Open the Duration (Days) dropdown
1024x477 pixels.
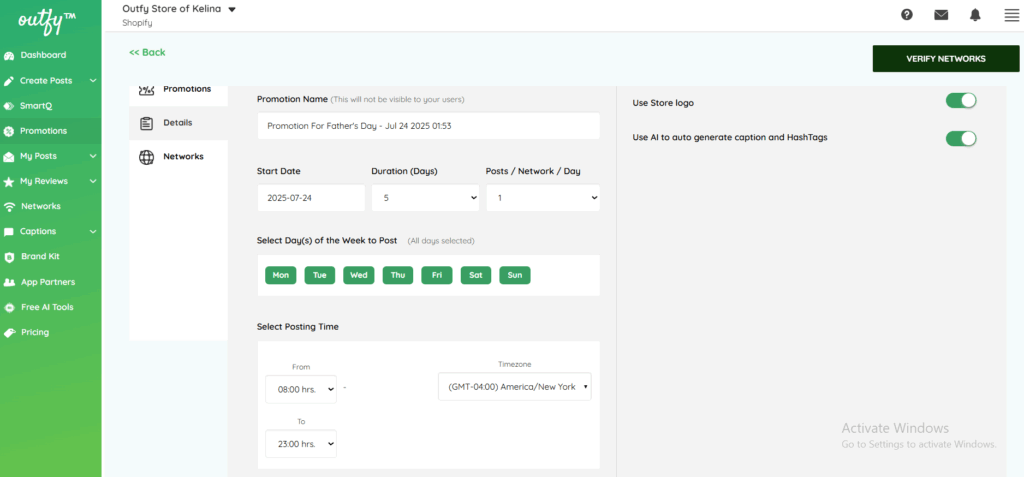pos(425,198)
